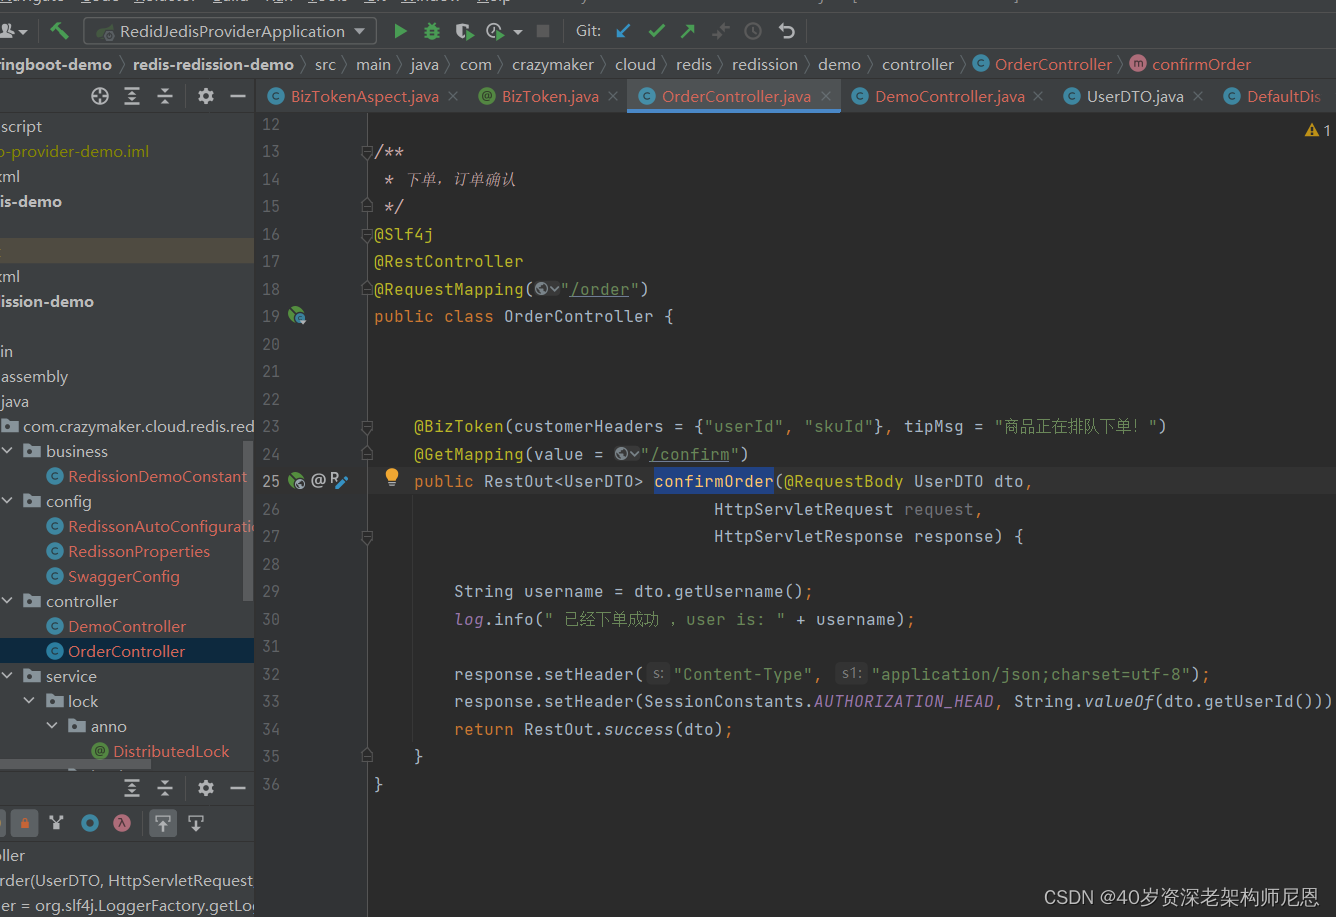Viewport: 1336px width, 917px height.
Task: Toggle Autoscroll to Source in Structure
Action: [x=162, y=823]
